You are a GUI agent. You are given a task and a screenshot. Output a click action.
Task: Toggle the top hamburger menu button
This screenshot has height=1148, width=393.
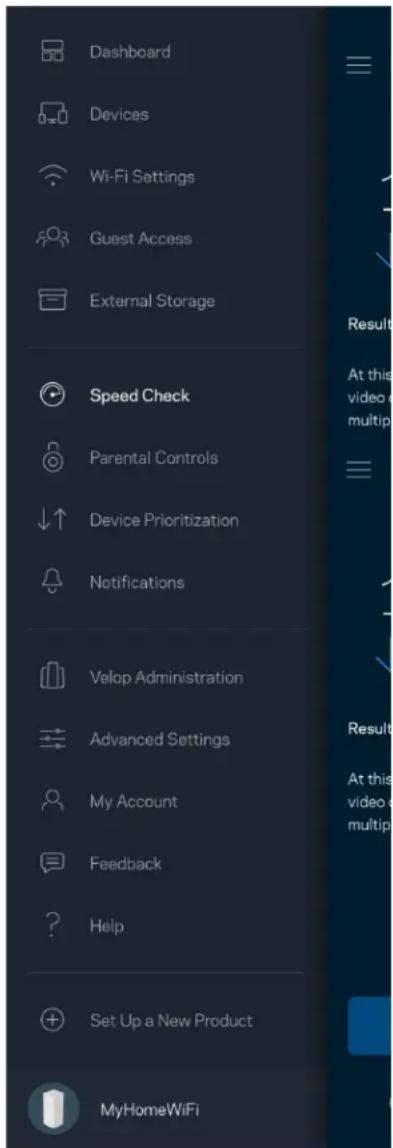(x=359, y=64)
